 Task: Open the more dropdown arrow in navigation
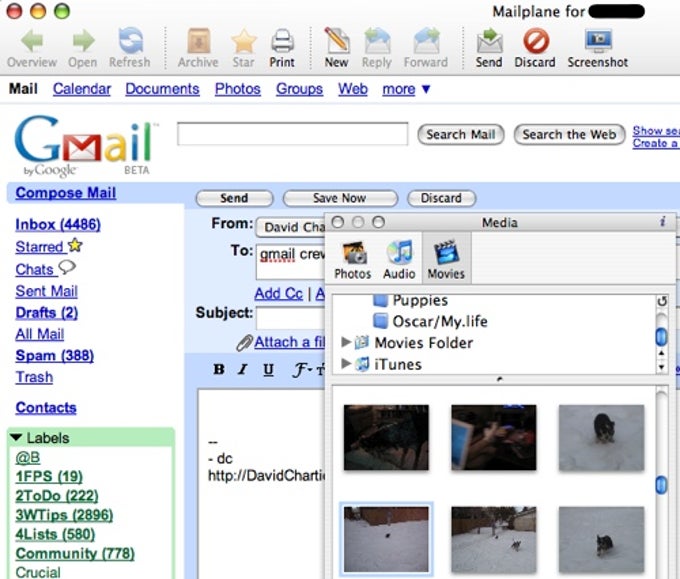pyautogui.click(x=426, y=89)
